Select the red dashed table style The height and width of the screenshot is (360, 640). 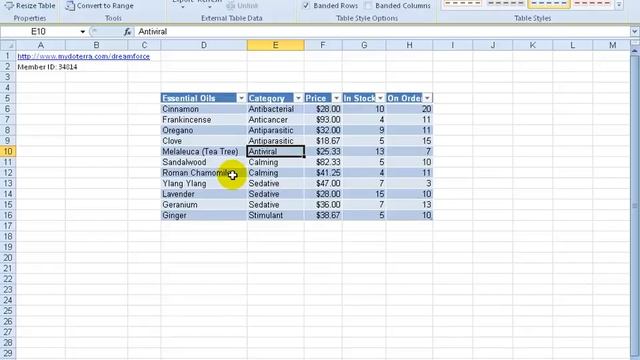(x=592, y=4)
